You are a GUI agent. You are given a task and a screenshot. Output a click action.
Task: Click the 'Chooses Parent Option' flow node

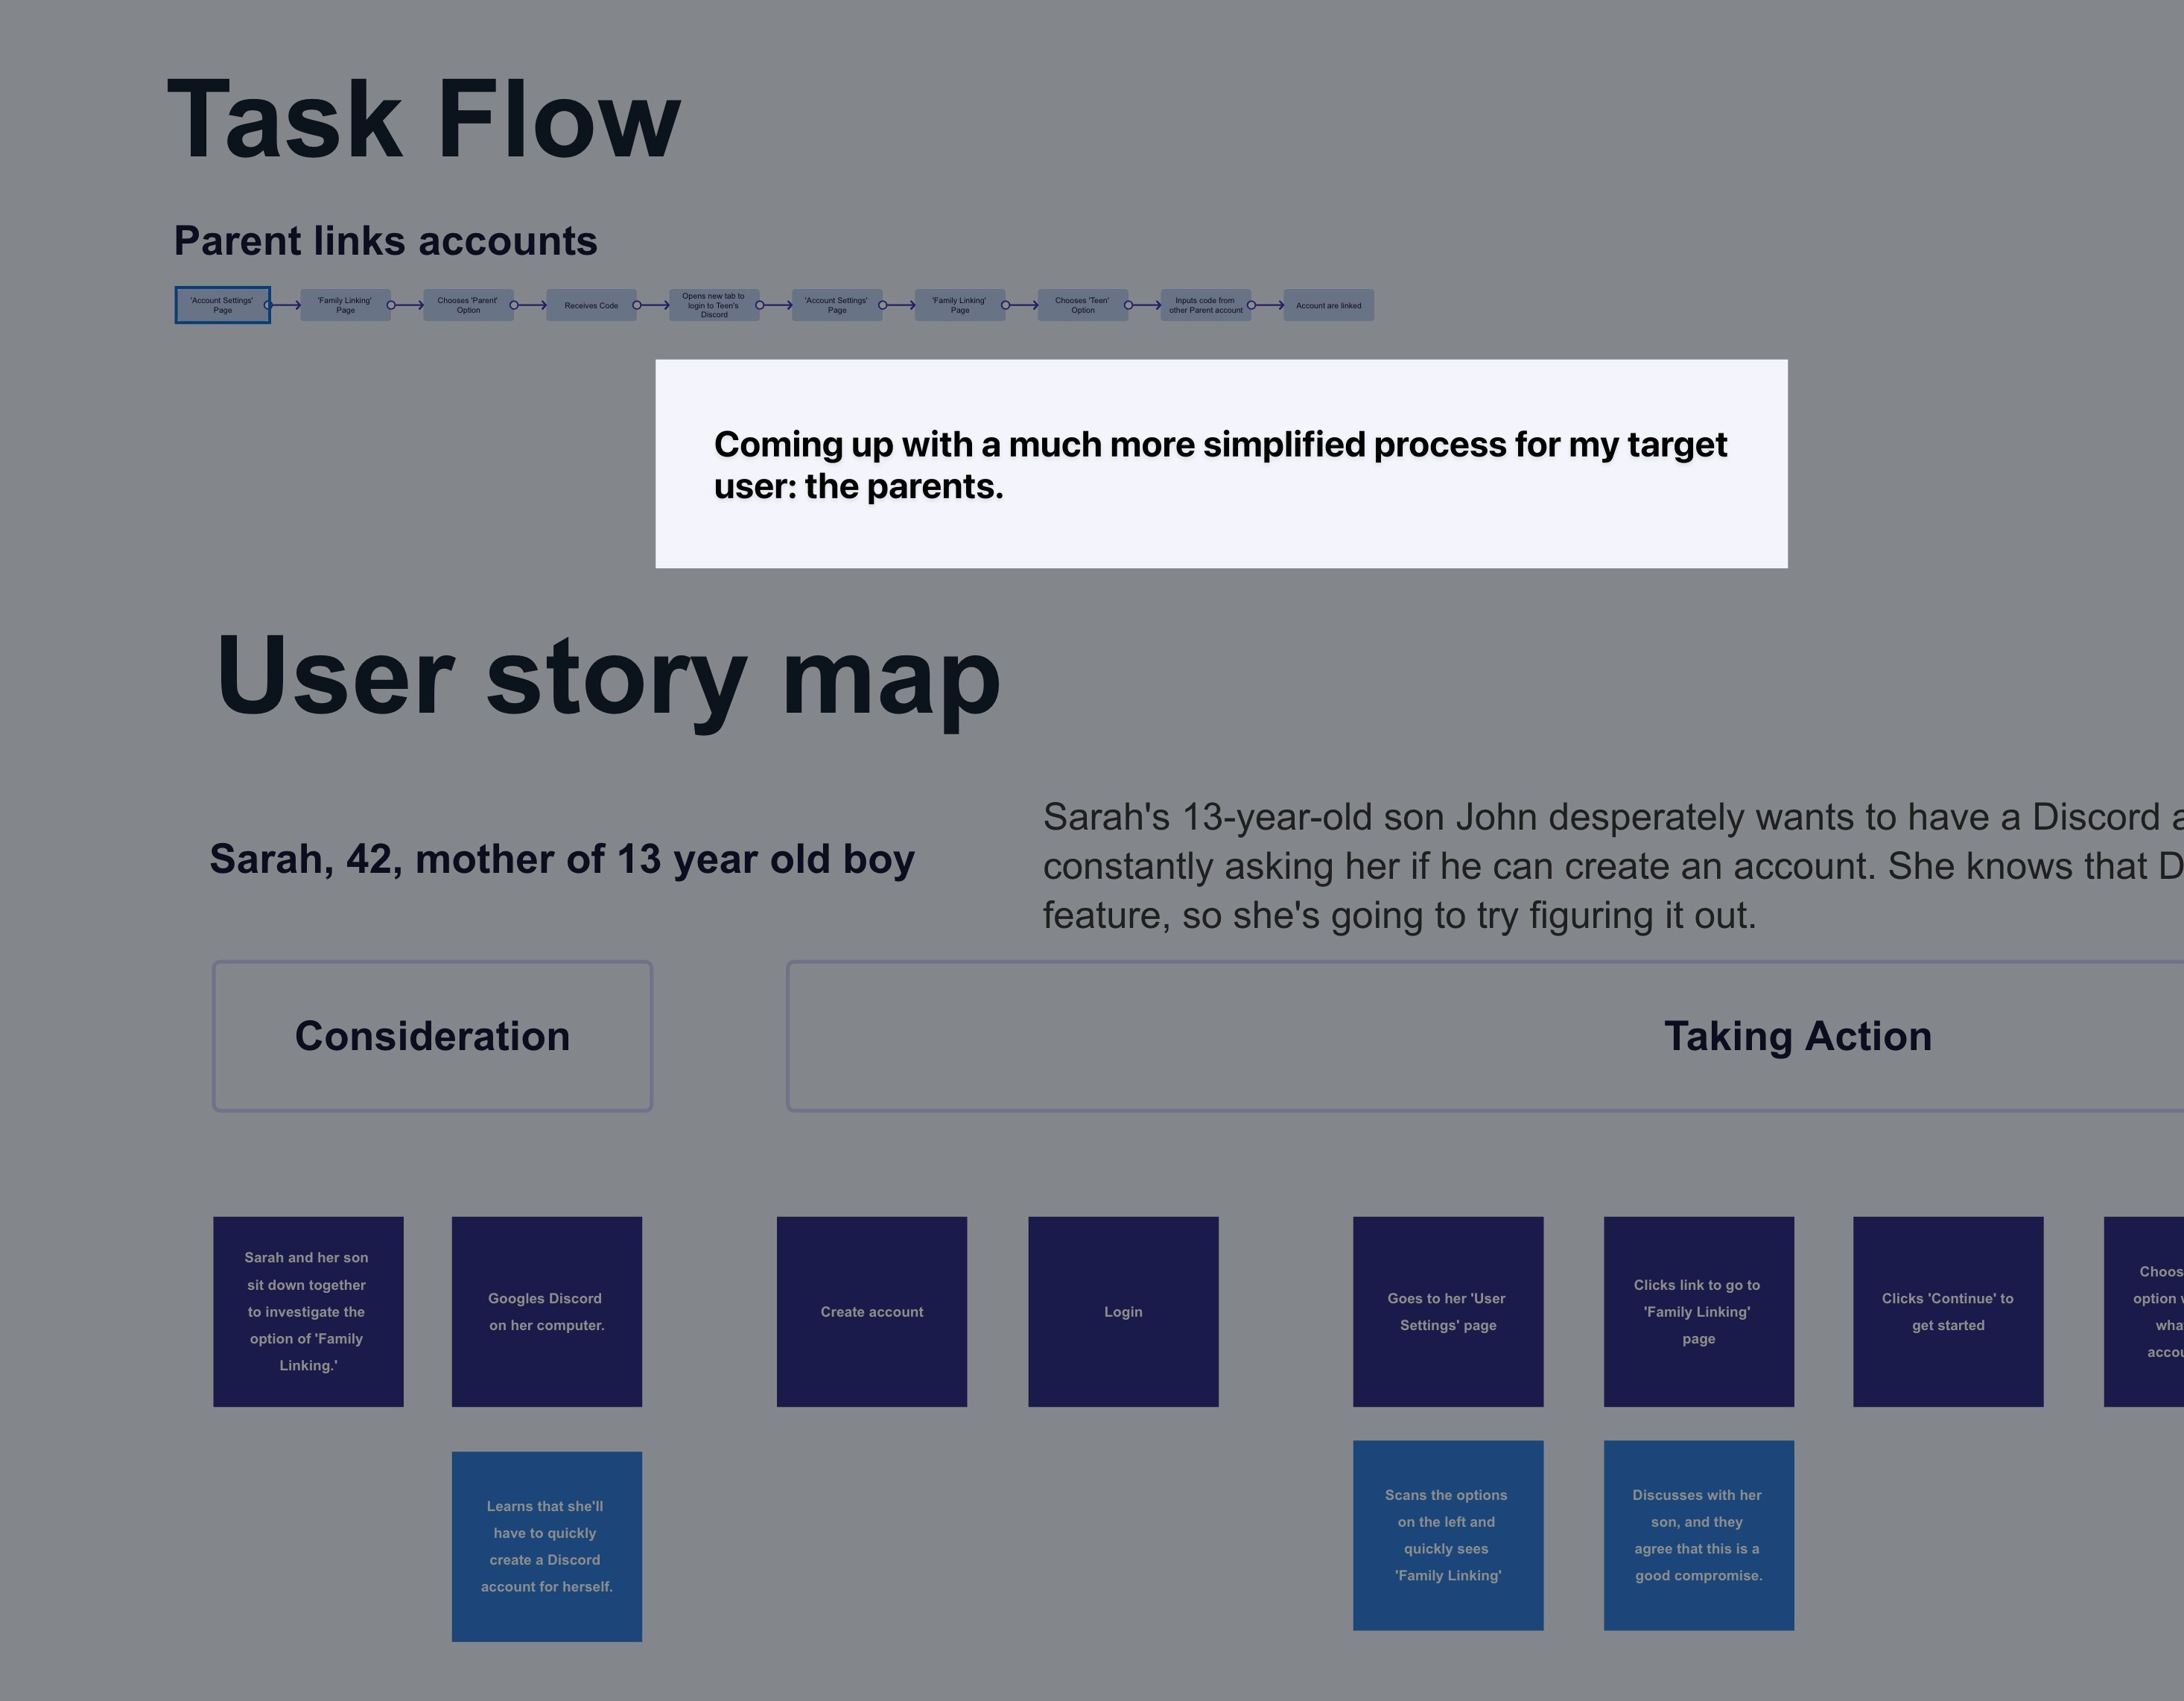point(468,305)
